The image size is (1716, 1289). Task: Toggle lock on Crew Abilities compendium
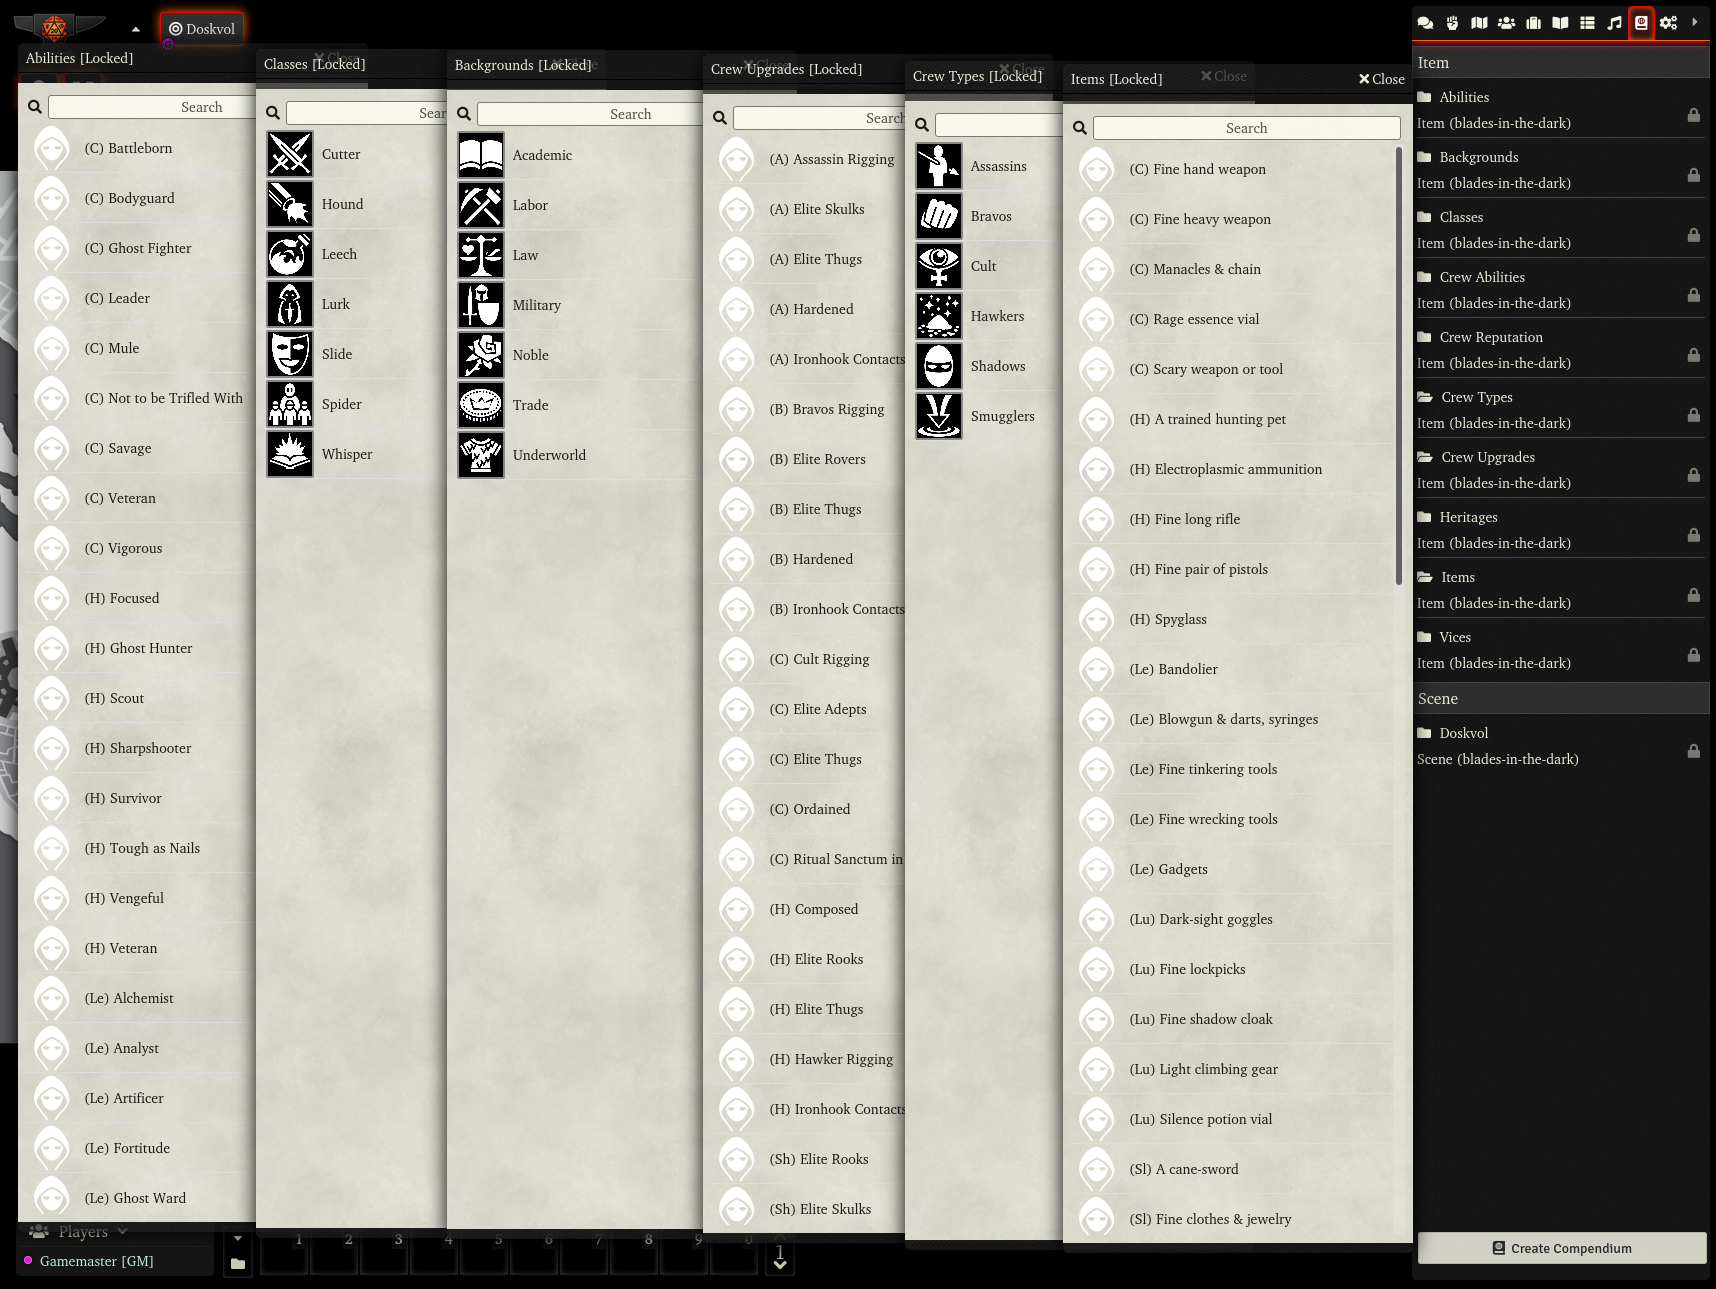pos(1693,295)
